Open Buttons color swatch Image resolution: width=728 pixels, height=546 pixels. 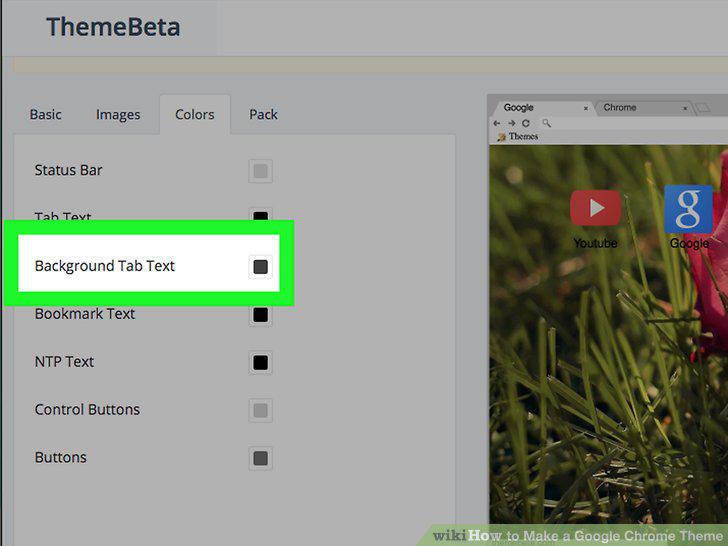tap(260, 458)
